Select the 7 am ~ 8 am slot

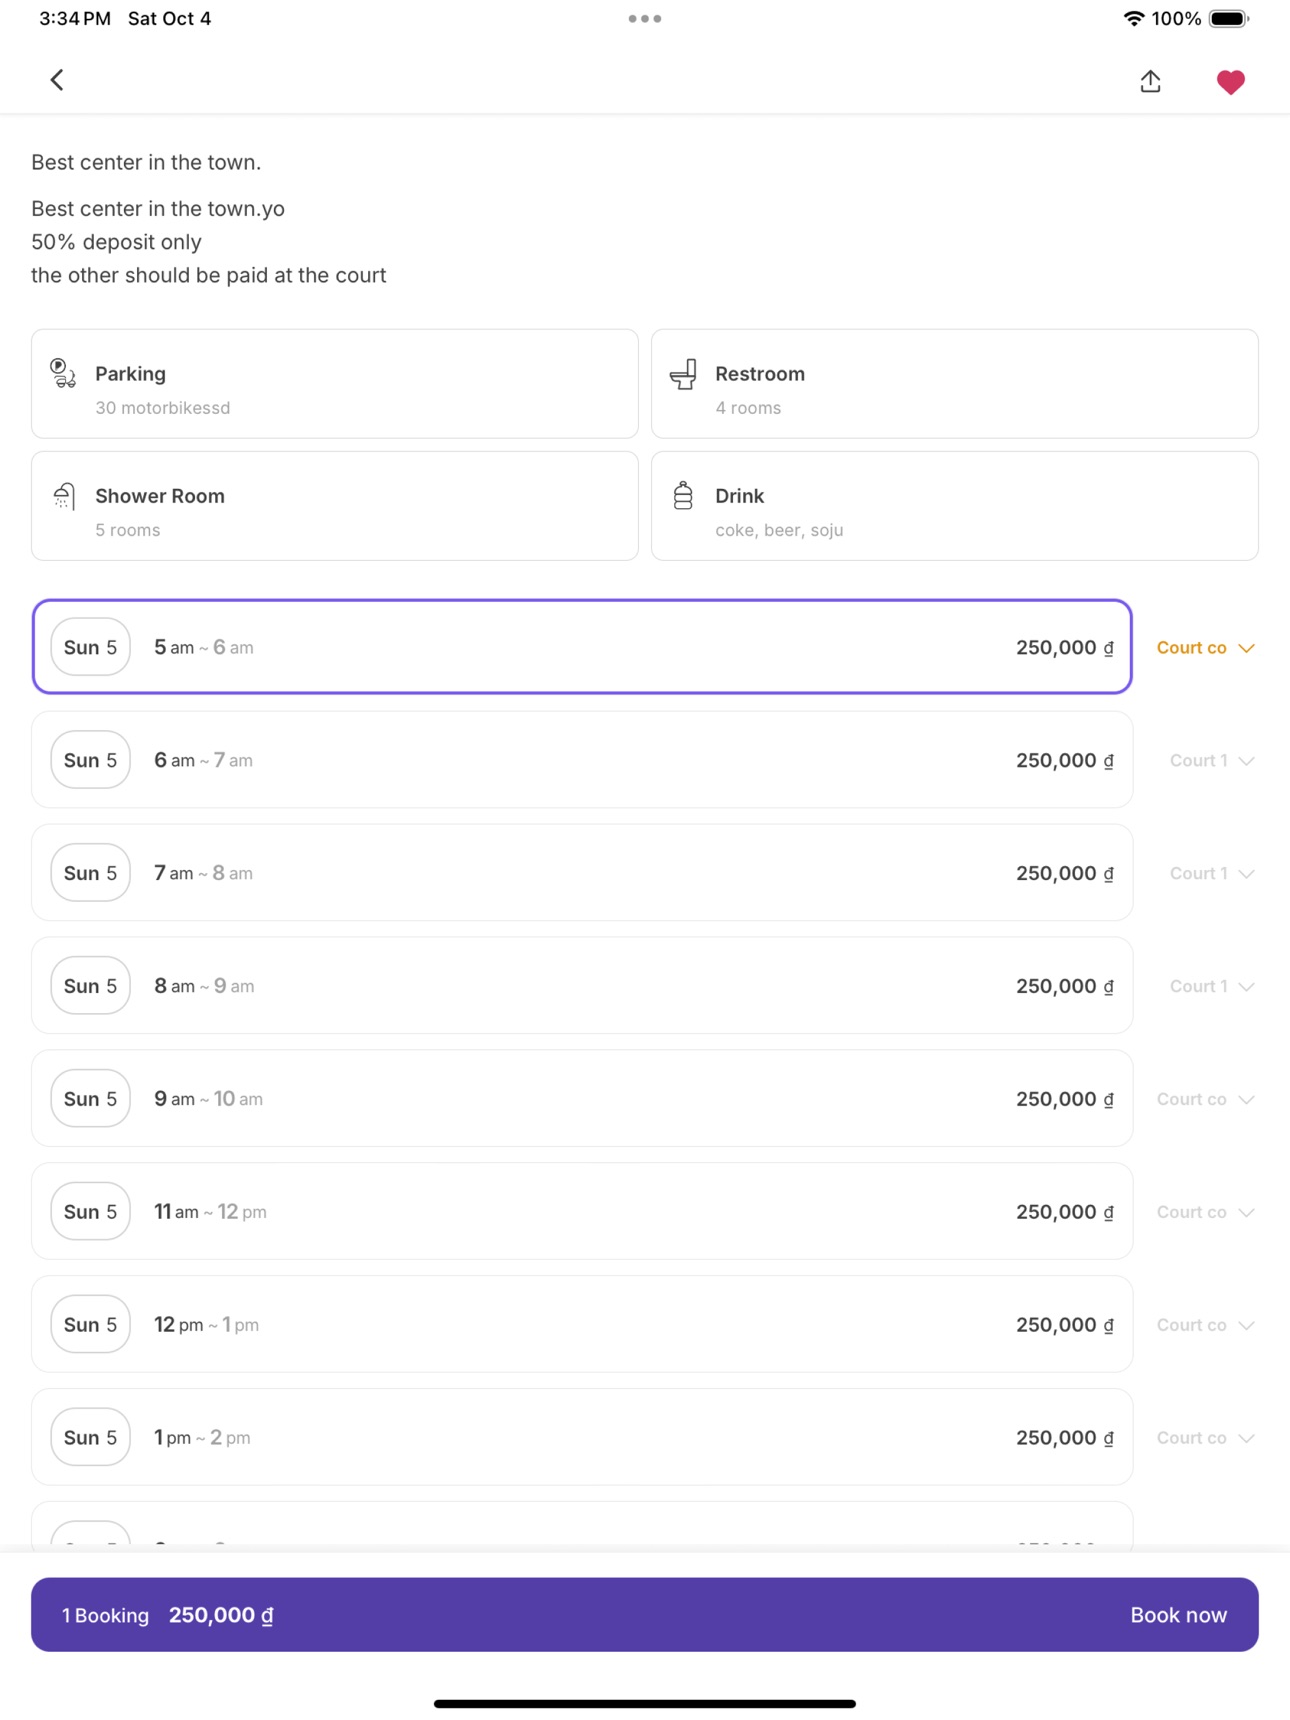point(582,873)
